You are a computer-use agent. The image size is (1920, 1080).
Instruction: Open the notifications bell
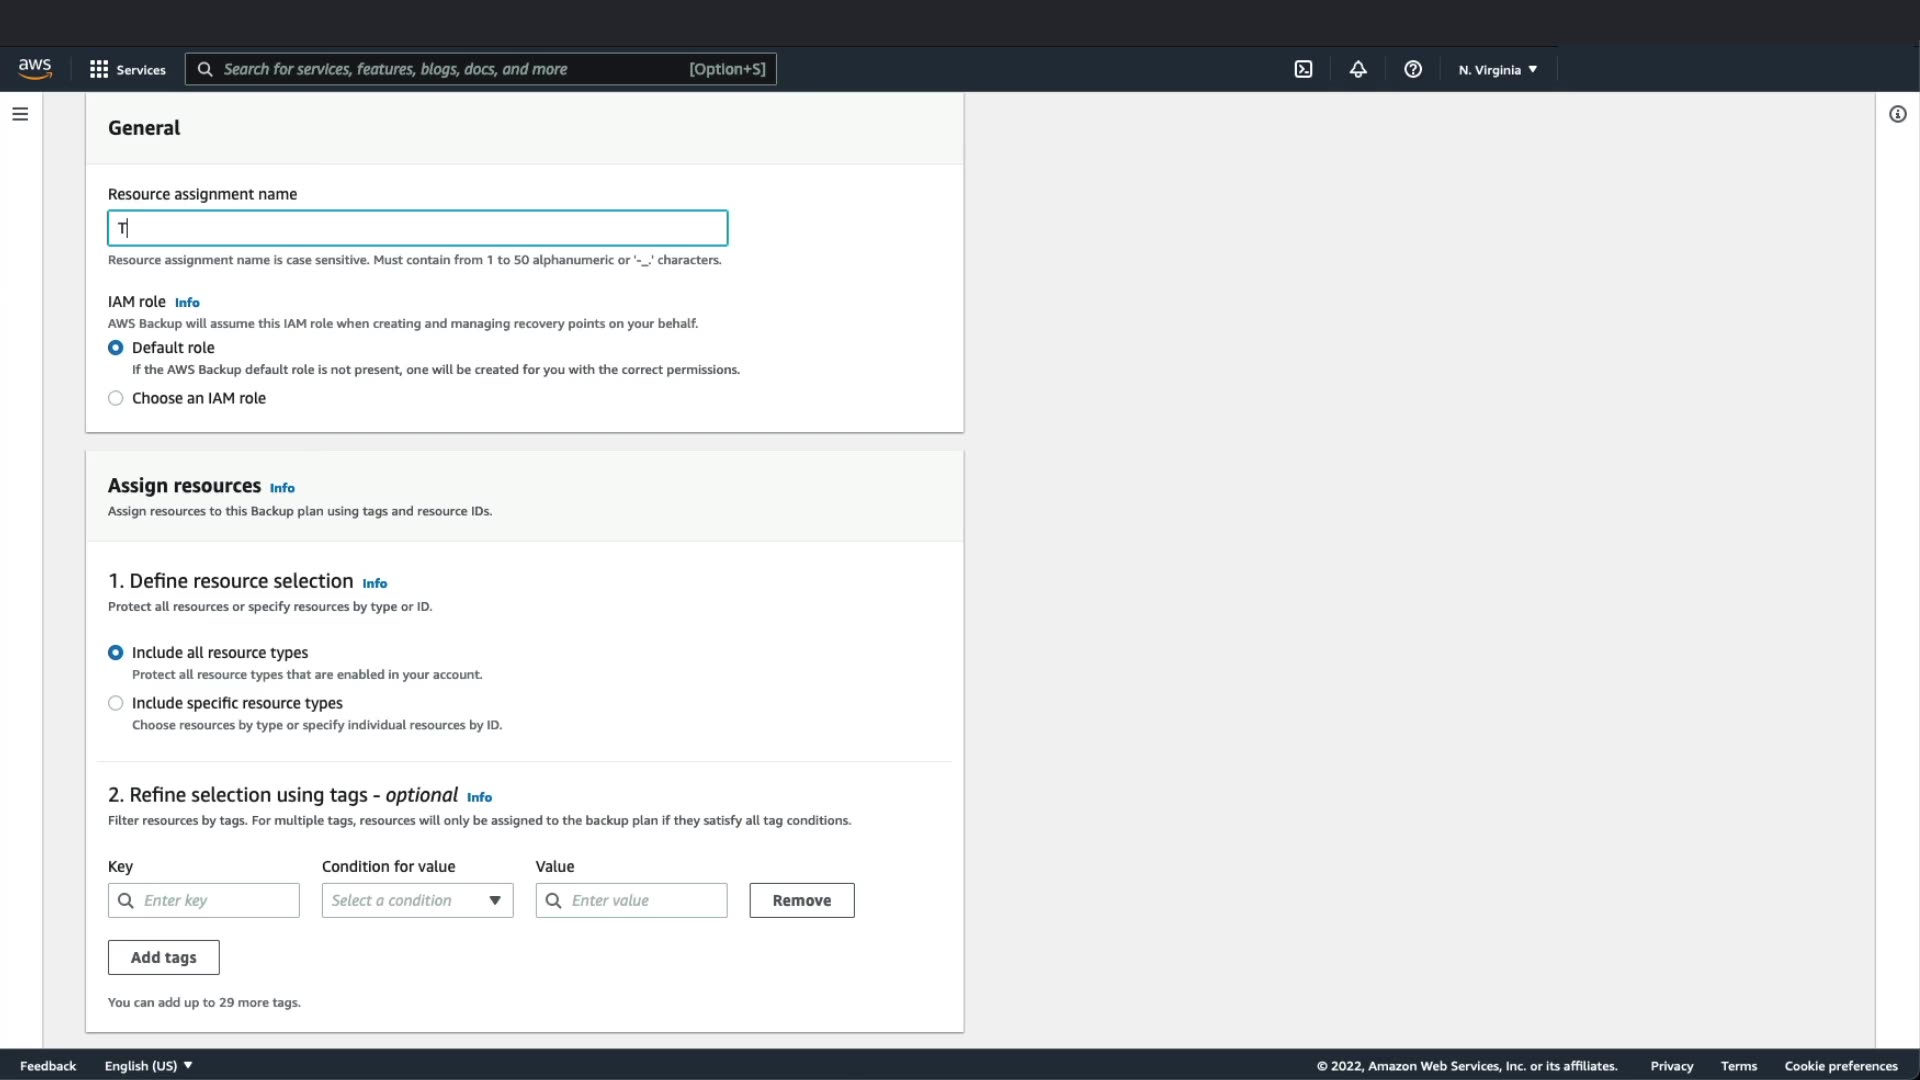(1358, 69)
